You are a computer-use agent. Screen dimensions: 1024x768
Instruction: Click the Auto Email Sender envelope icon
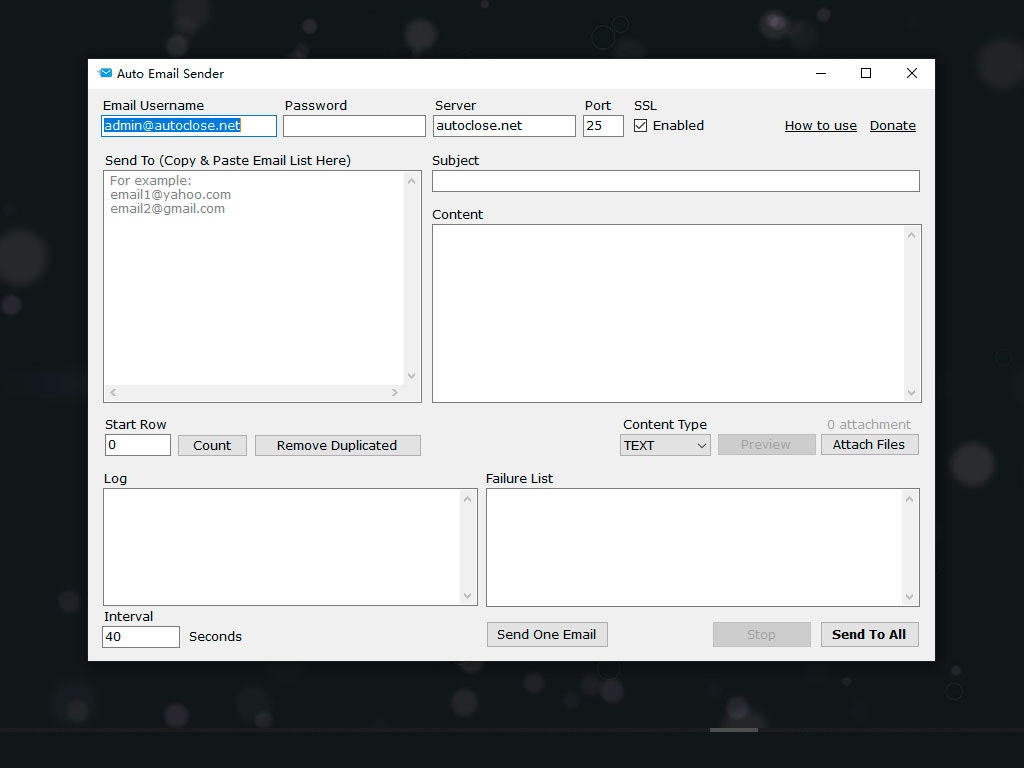104,73
